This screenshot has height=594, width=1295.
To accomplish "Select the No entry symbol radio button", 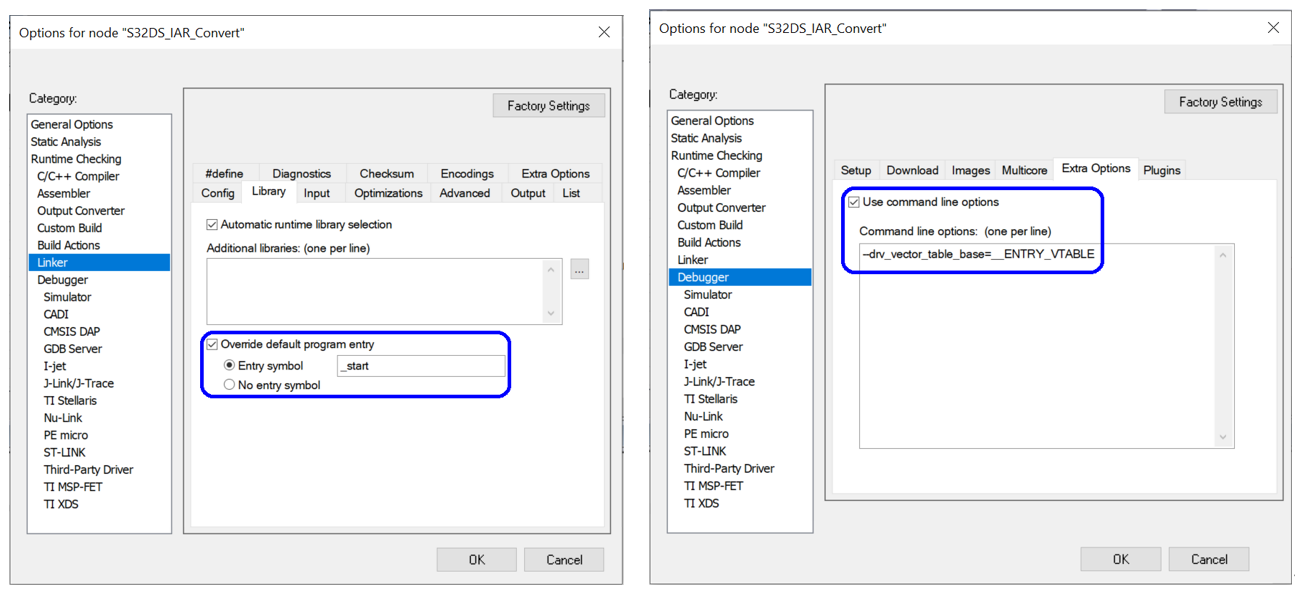I will click(x=229, y=385).
